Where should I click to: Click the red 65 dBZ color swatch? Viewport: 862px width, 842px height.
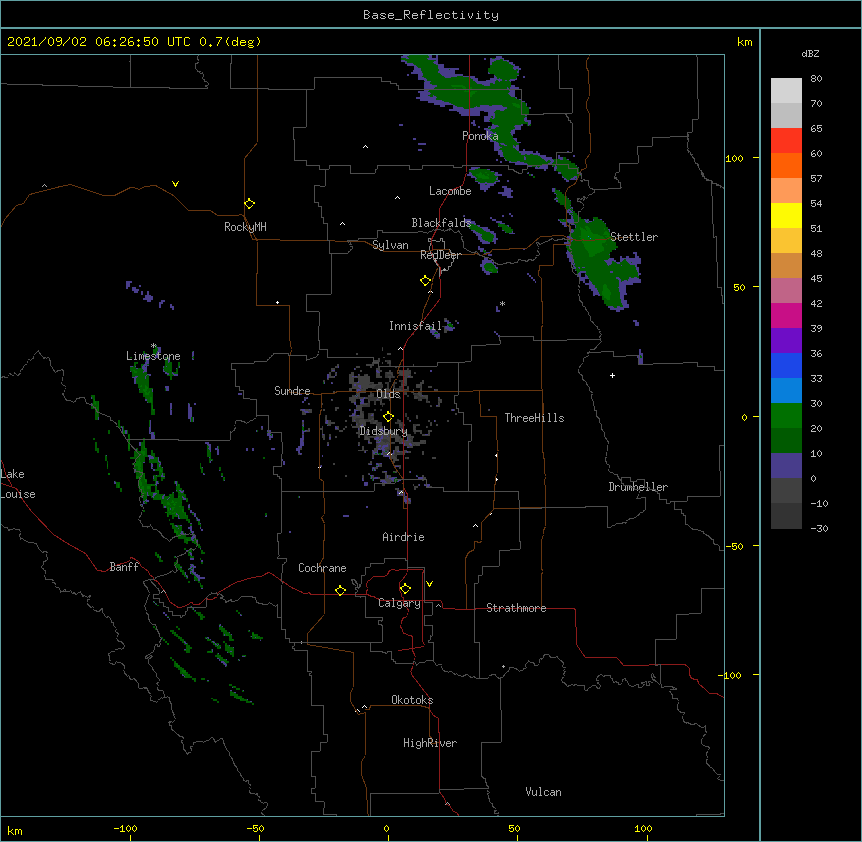click(786, 140)
